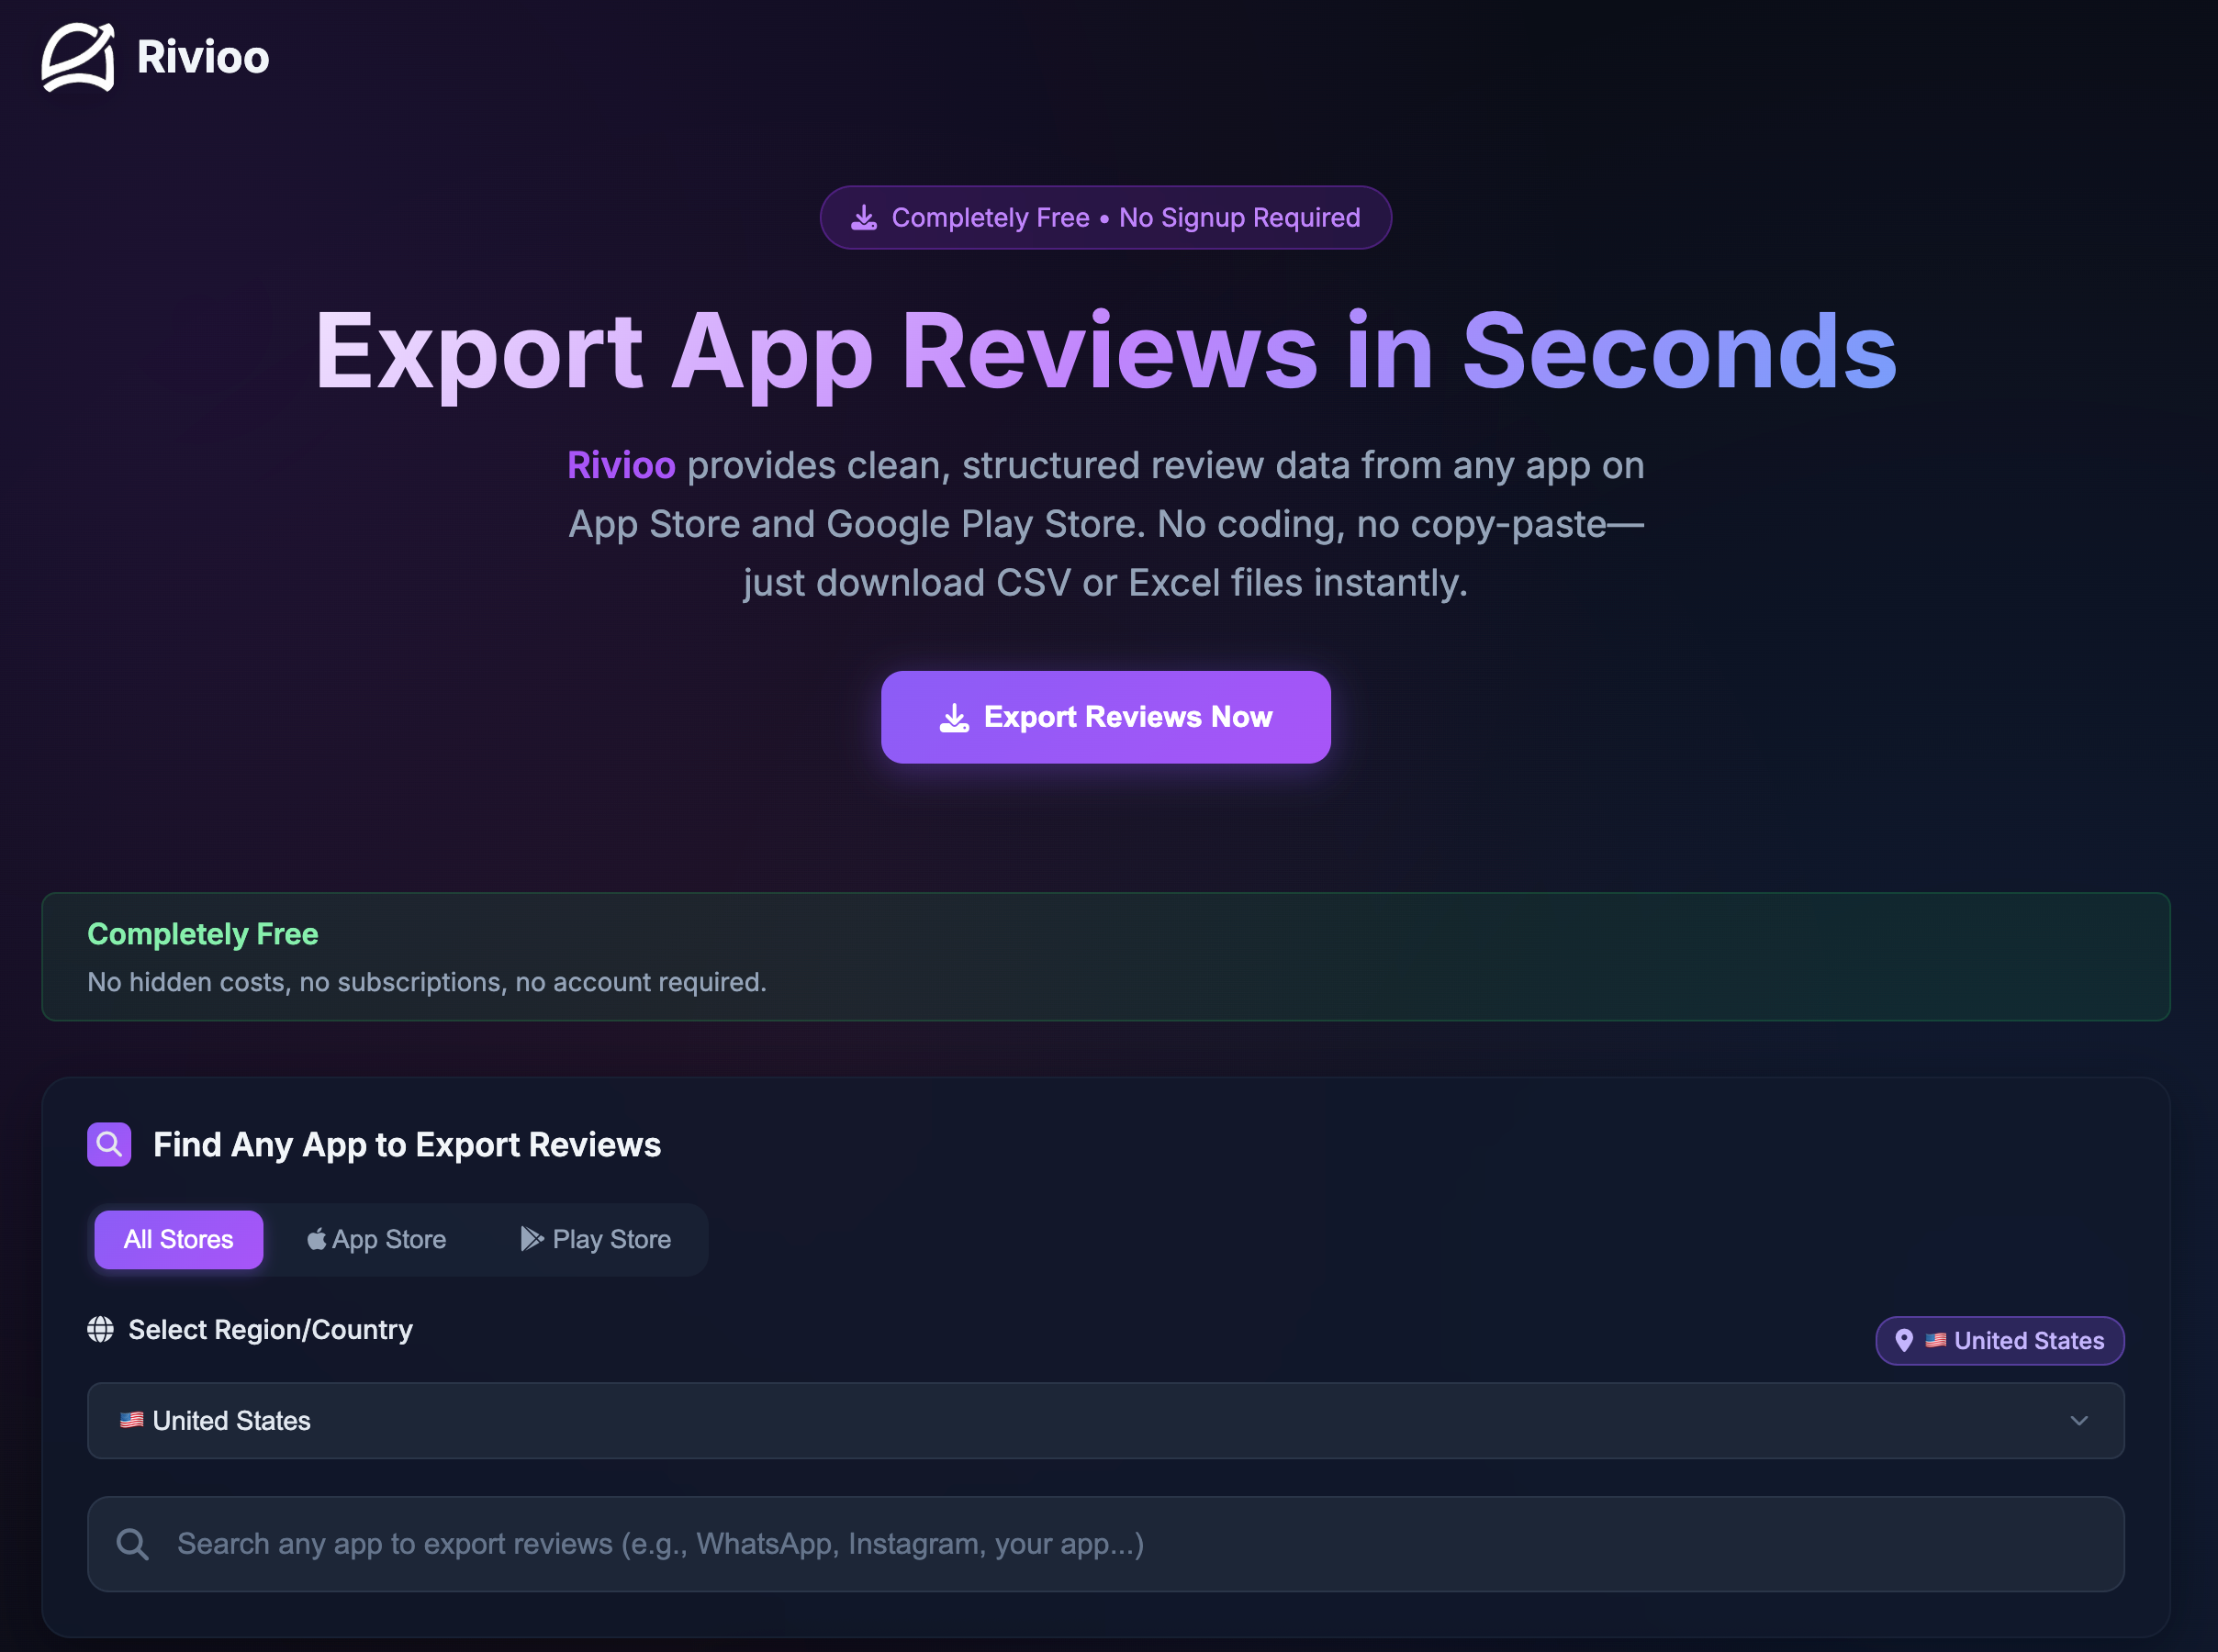Click the Apple icon on App Store tab
Viewport: 2218px width, 1652px height.
[x=316, y=1240]
